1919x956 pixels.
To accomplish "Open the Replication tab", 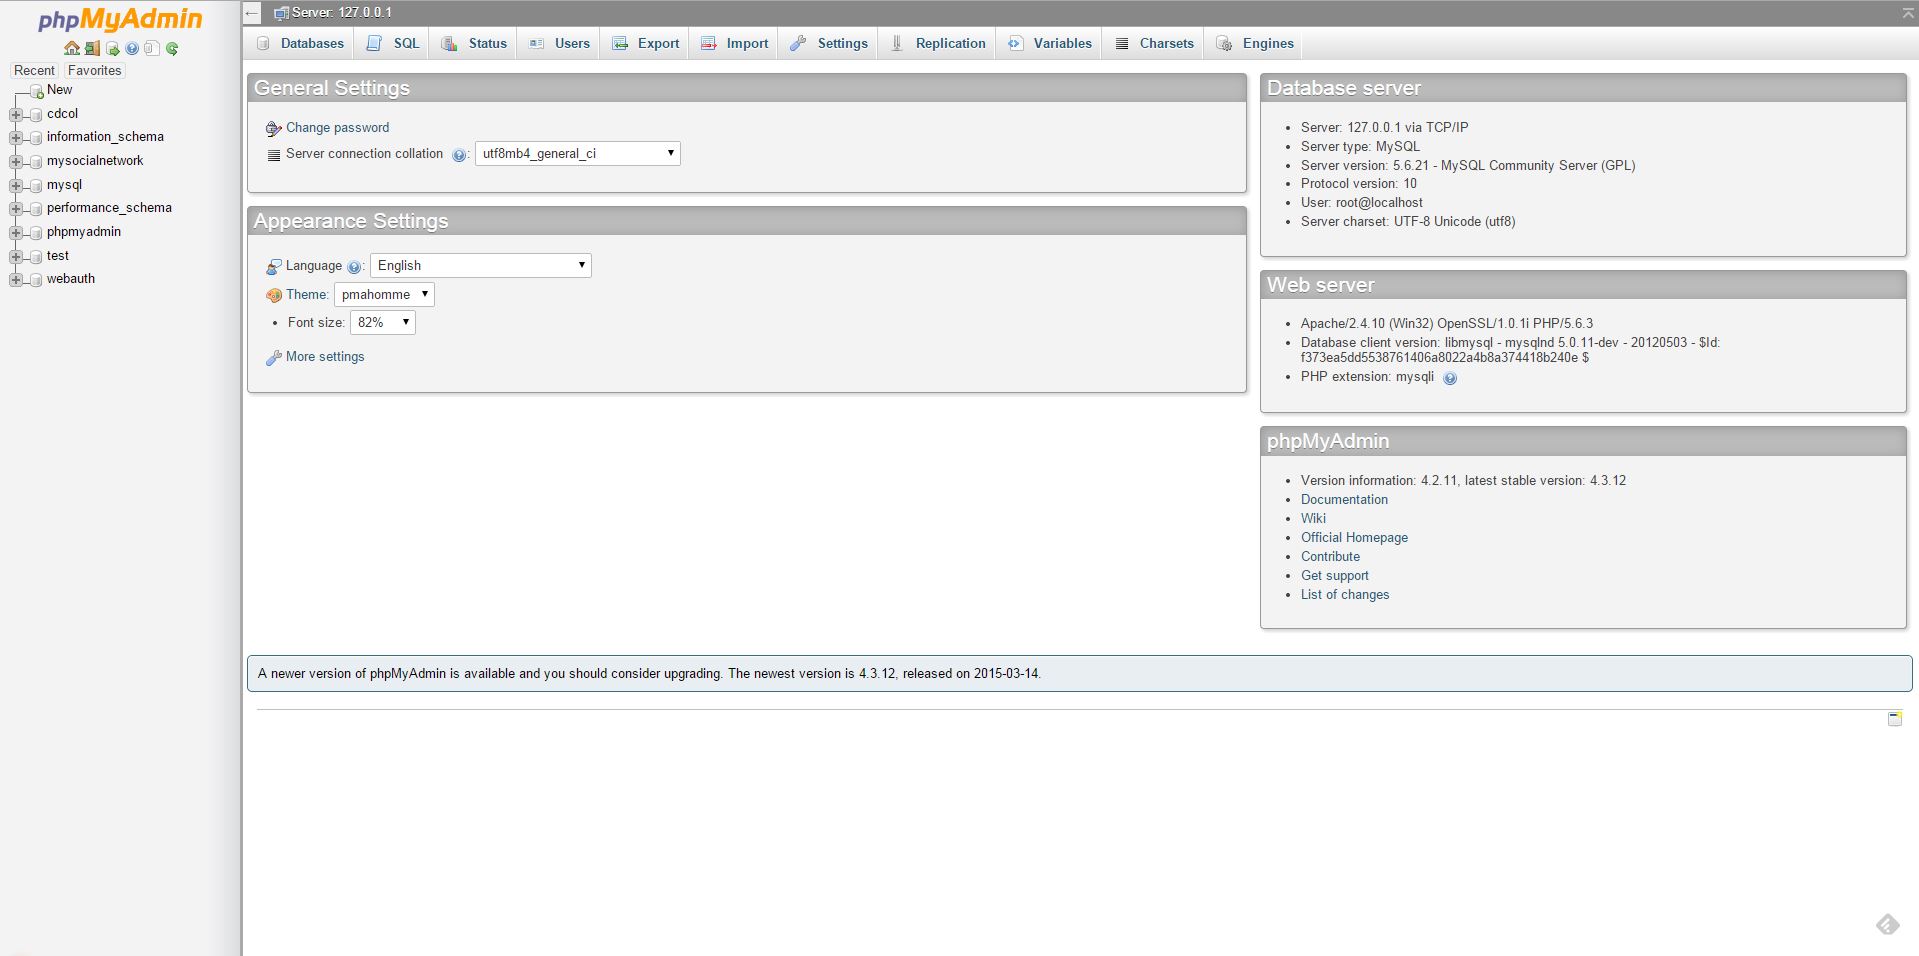I will point(938,43).
